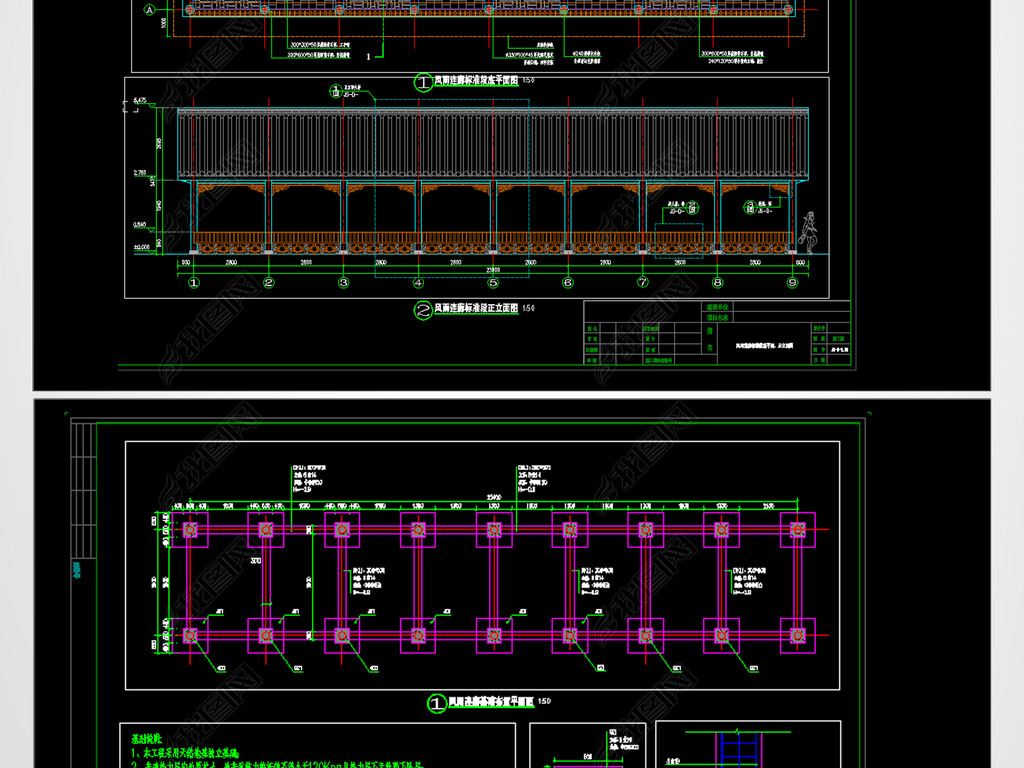Select the detail callout bubble 3 inside the elevation

coord(750,206)
